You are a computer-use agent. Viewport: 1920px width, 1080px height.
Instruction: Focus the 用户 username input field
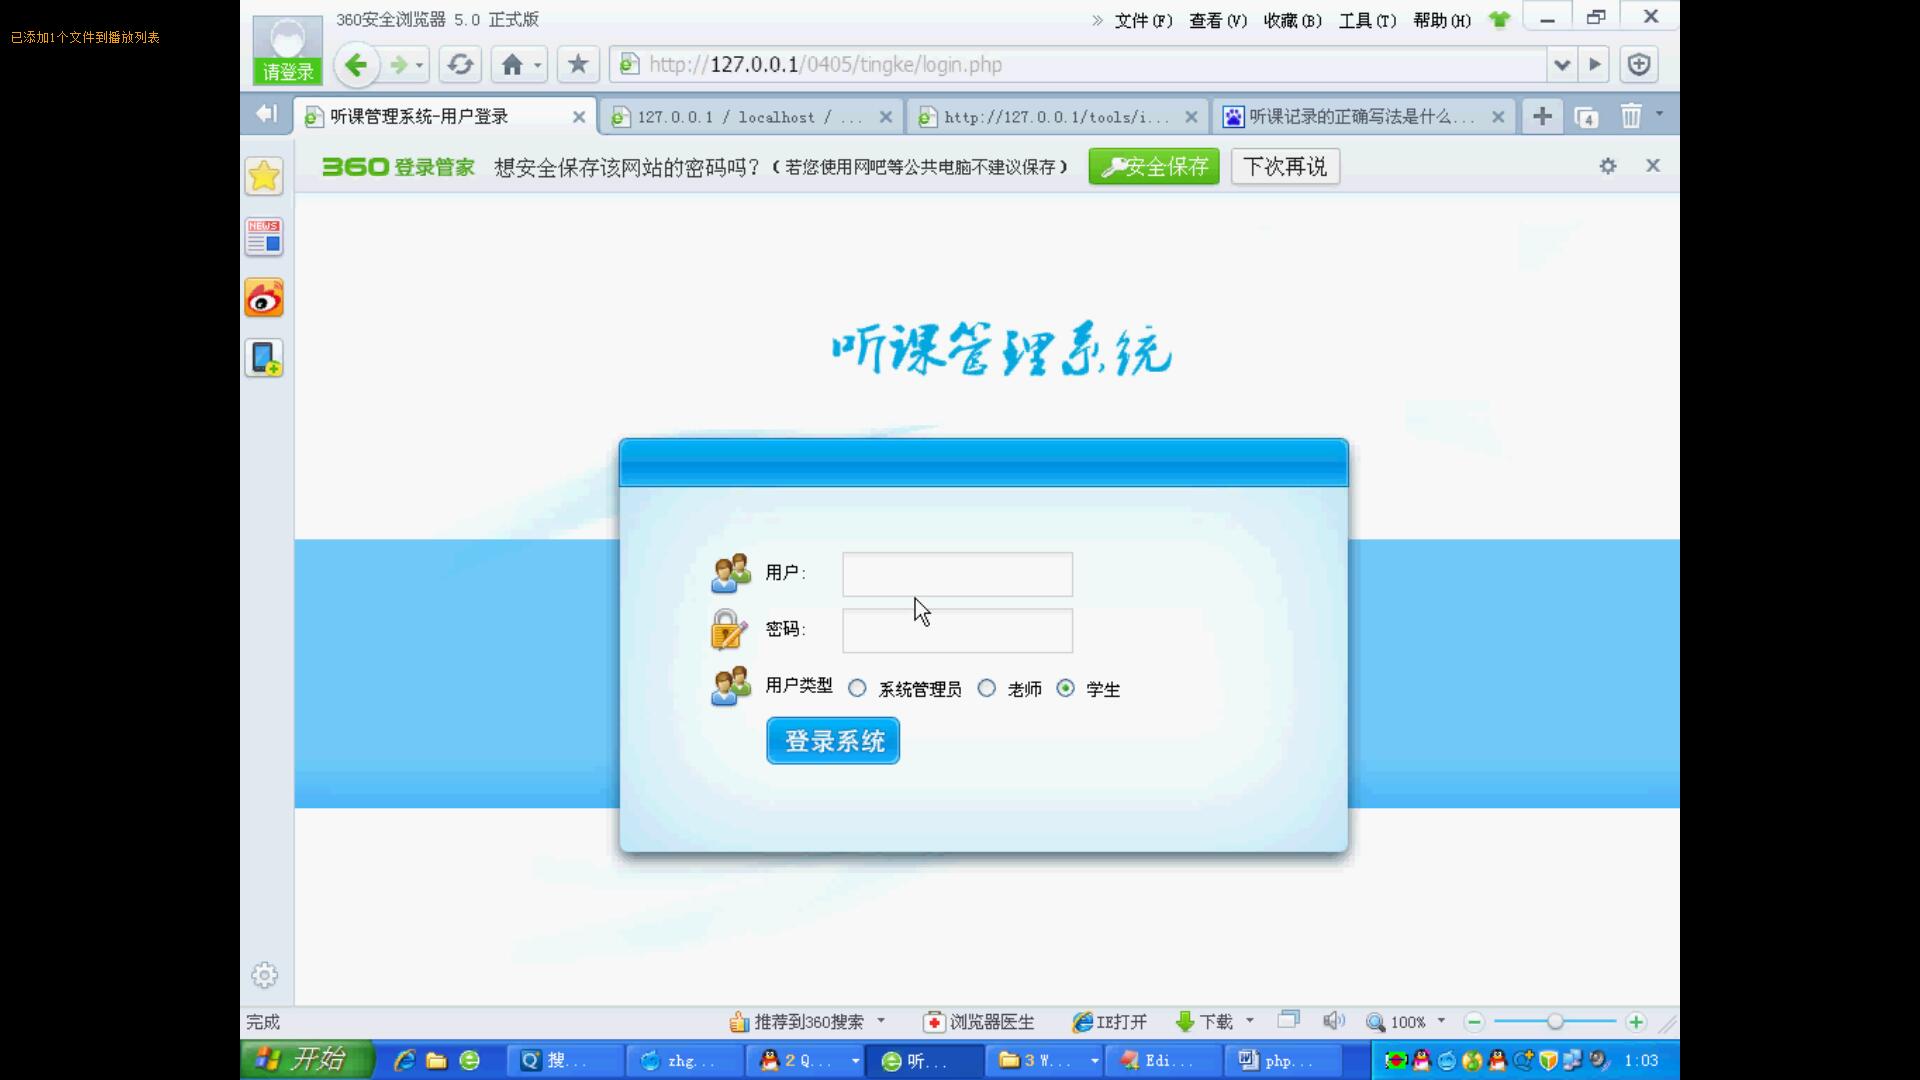click(957, 574)
